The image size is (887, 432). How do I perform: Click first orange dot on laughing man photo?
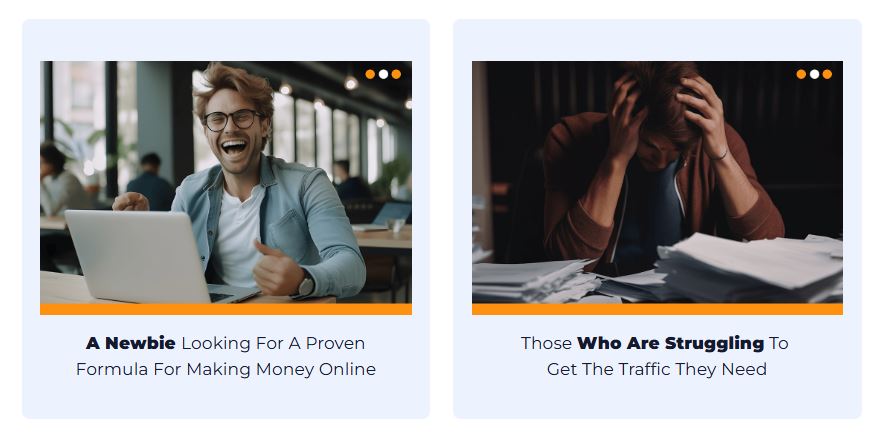click(x=370, y=74)
